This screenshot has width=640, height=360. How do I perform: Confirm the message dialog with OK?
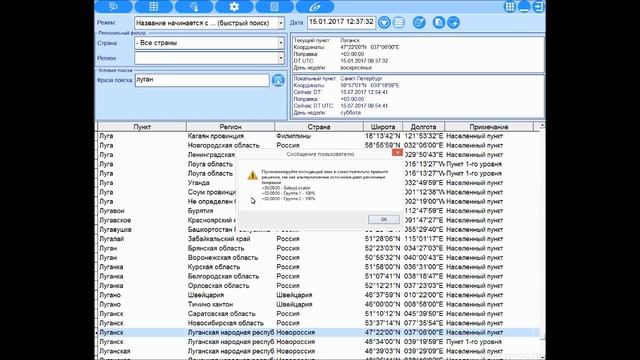384,219
